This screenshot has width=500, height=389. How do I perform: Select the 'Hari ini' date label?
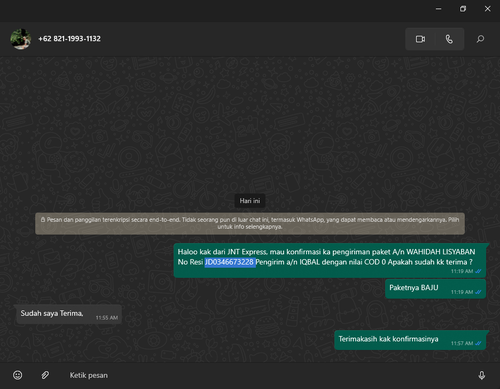click(250, 201)
